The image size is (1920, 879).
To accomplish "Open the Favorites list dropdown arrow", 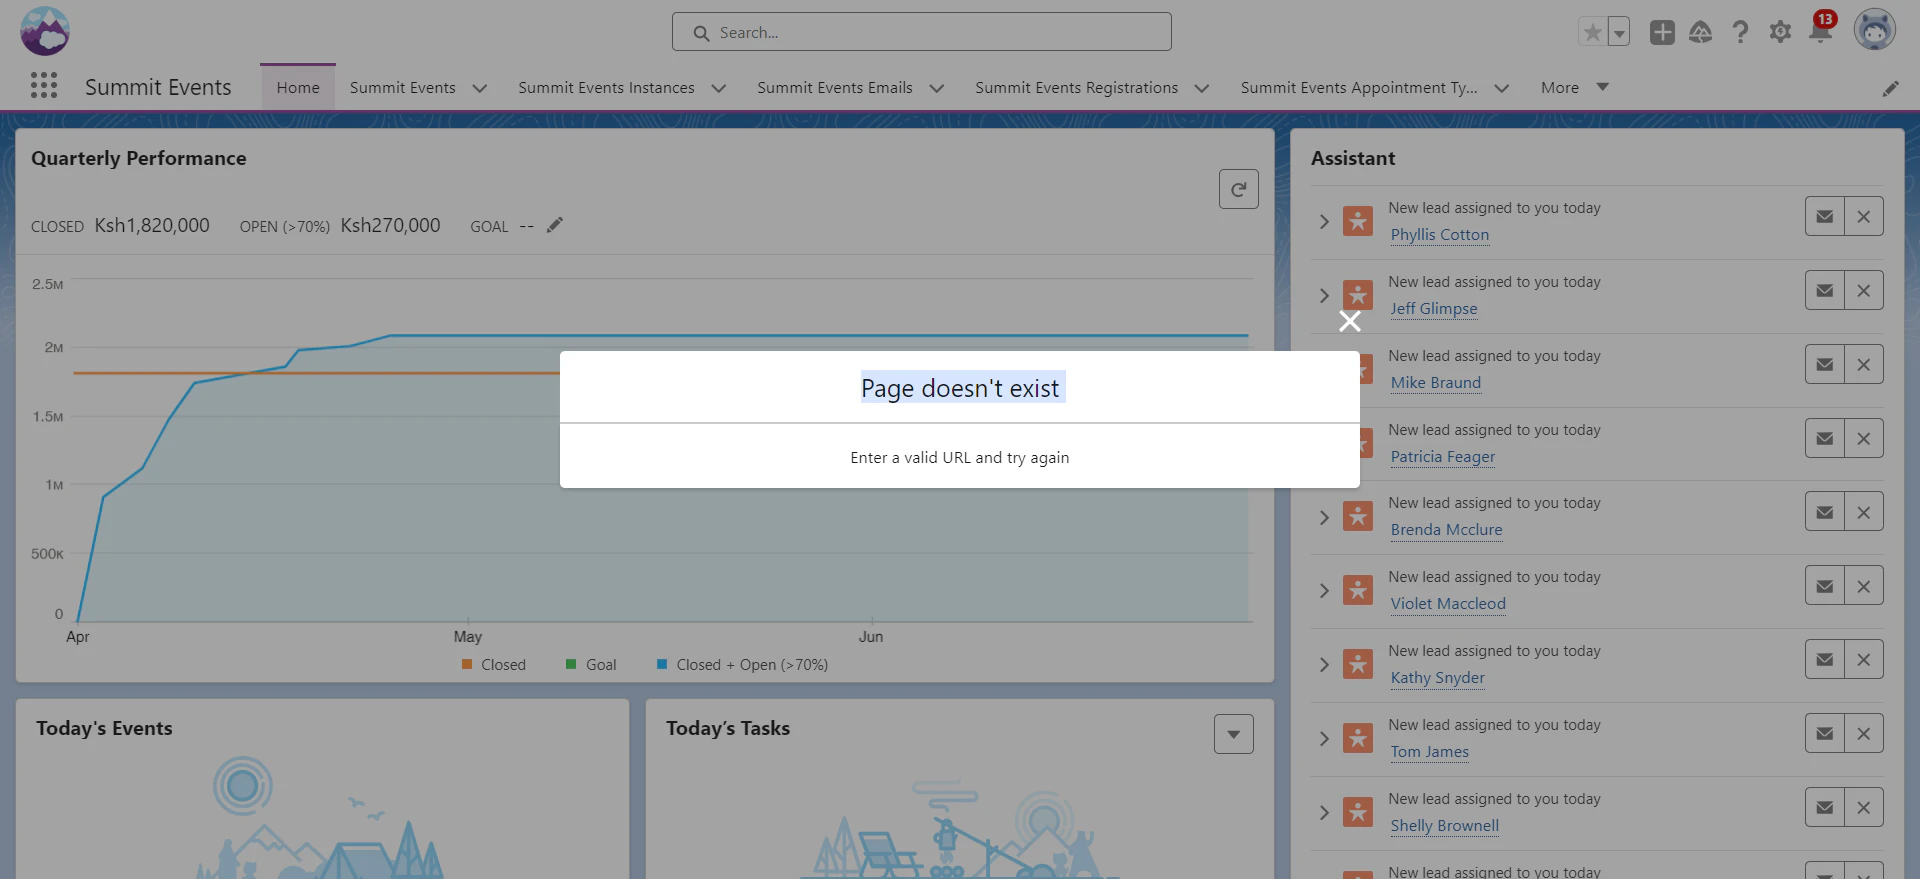I will tap(1619, 32).
